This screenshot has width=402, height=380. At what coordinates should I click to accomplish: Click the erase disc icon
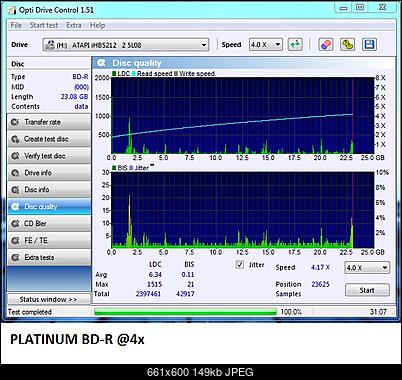(325, 44)
